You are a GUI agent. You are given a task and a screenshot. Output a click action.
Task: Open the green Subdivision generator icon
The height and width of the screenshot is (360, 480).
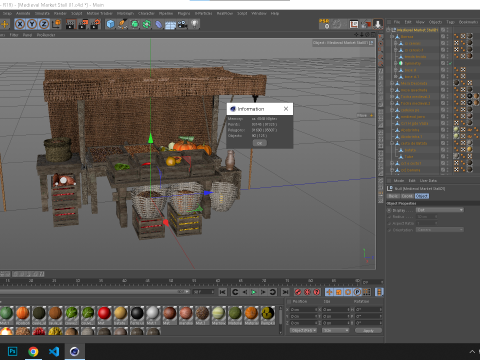click(135, 24)
